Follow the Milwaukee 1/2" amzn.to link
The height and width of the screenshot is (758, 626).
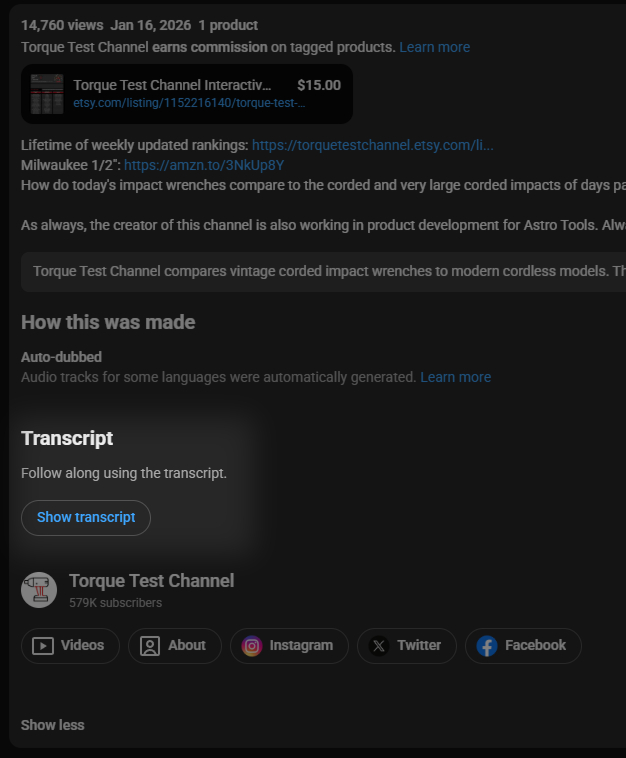coord(204,165)
